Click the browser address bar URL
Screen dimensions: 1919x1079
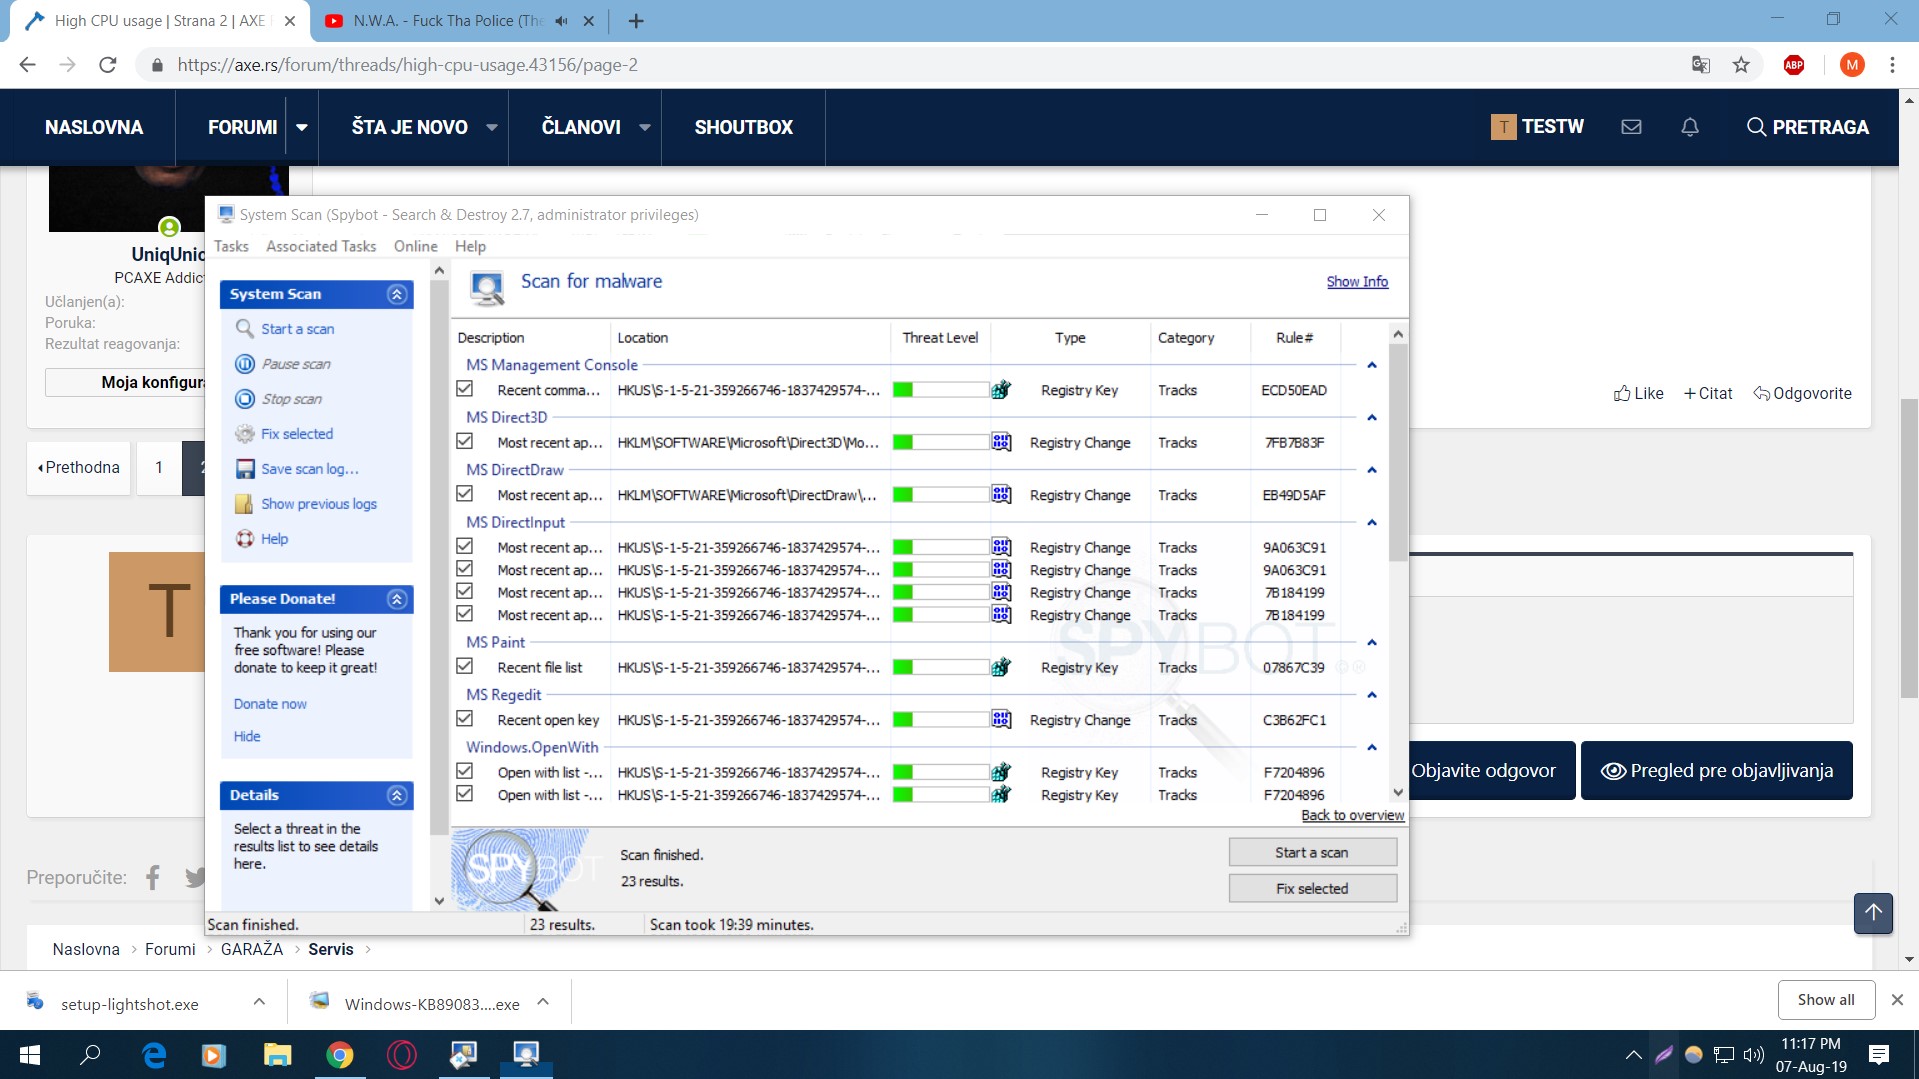pos(407,65)
